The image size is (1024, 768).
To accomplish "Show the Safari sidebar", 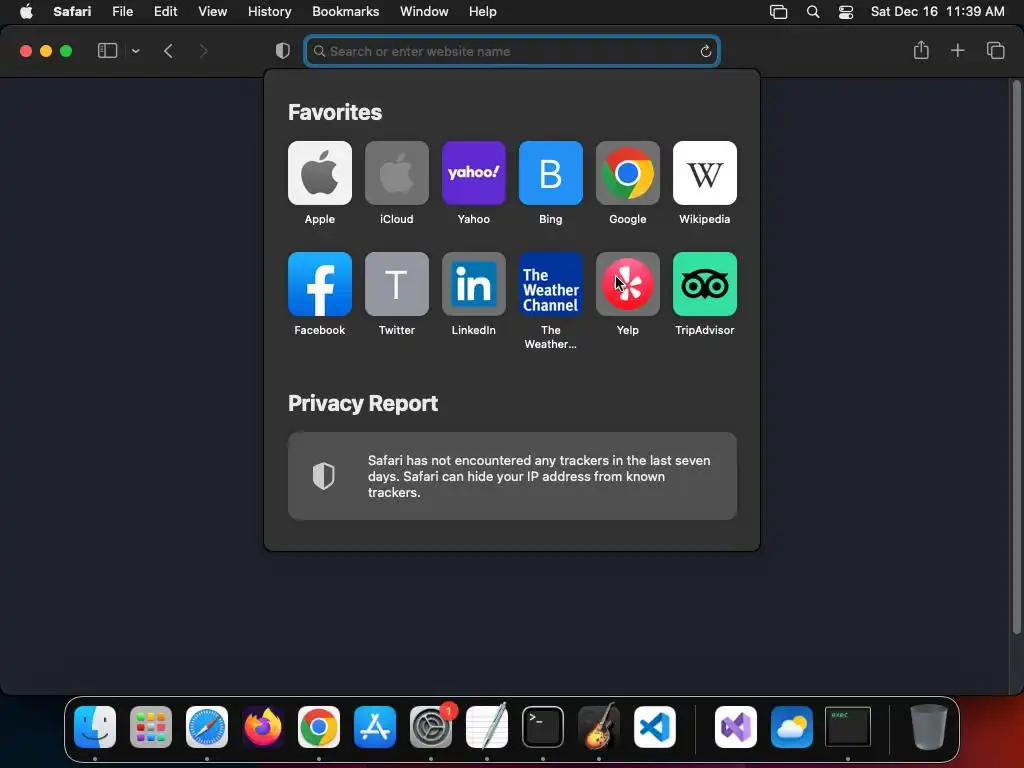I will pos(107,51).
